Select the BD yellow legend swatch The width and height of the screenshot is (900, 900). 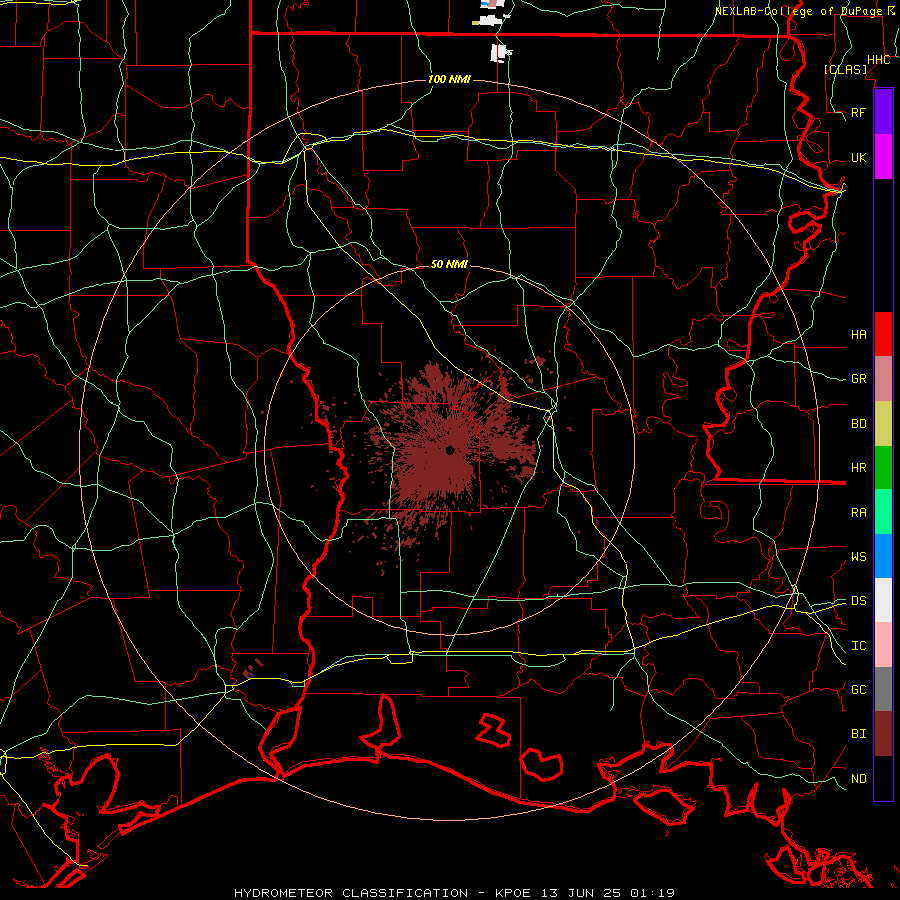coord(883,424)
